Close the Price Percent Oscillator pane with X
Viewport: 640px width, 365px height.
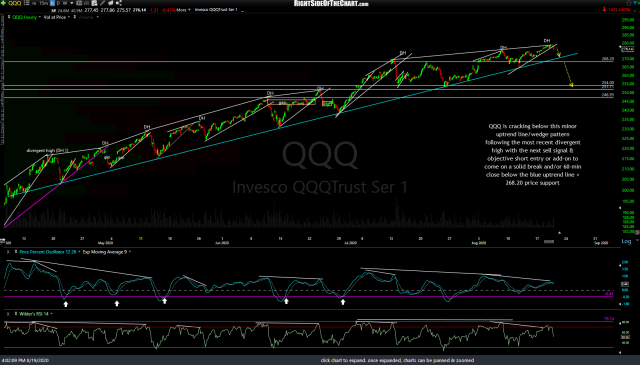point(8,252)
